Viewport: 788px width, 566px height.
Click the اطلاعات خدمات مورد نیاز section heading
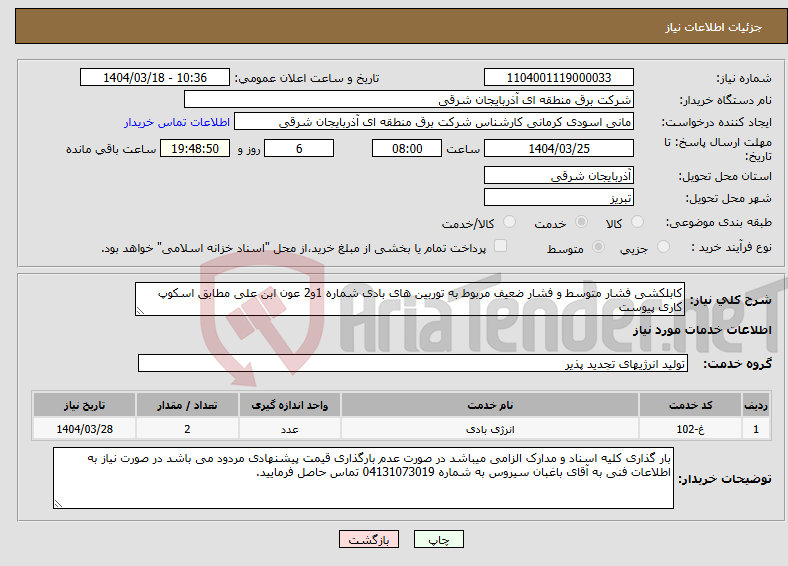[702, 330]
